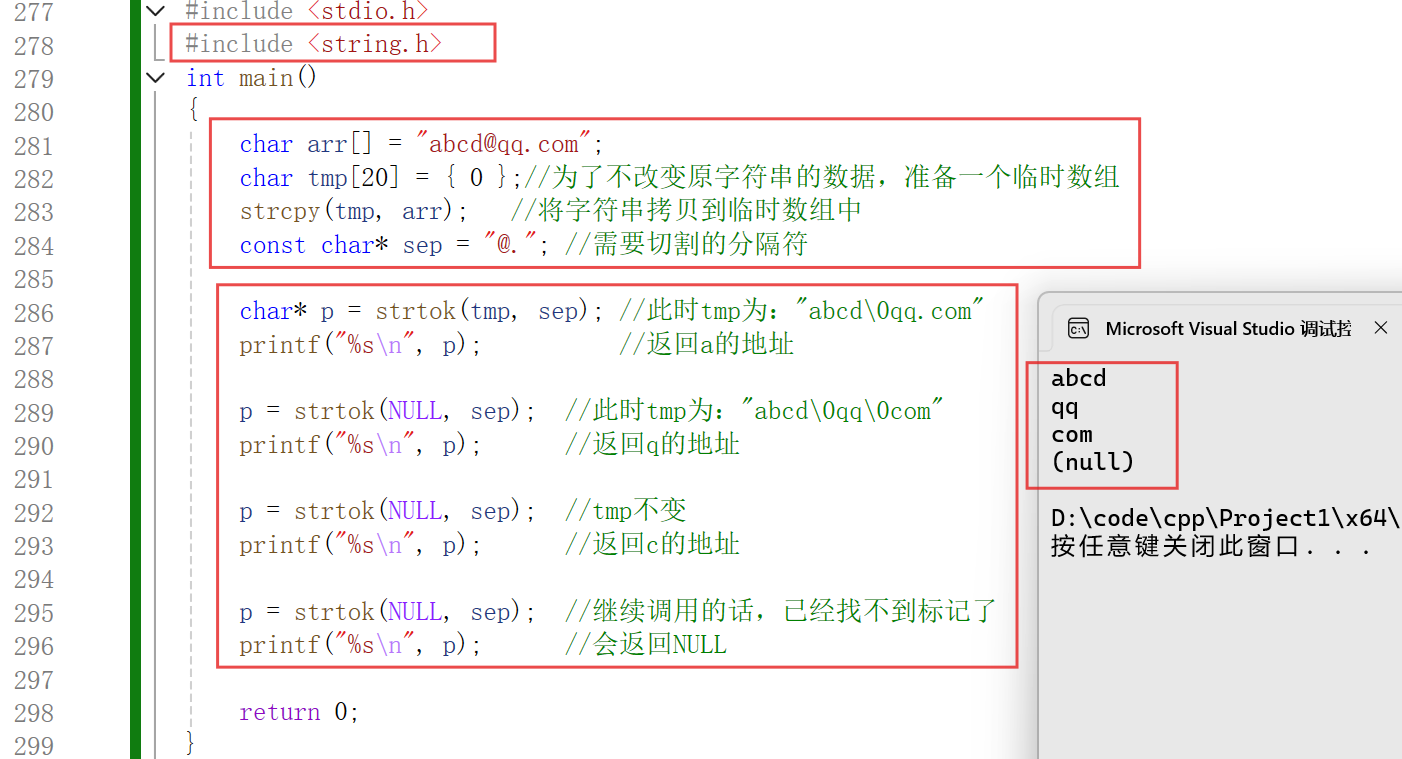Click the #include <string.h> line of code
Screen dimensions: 1402x759
[314, 44]
